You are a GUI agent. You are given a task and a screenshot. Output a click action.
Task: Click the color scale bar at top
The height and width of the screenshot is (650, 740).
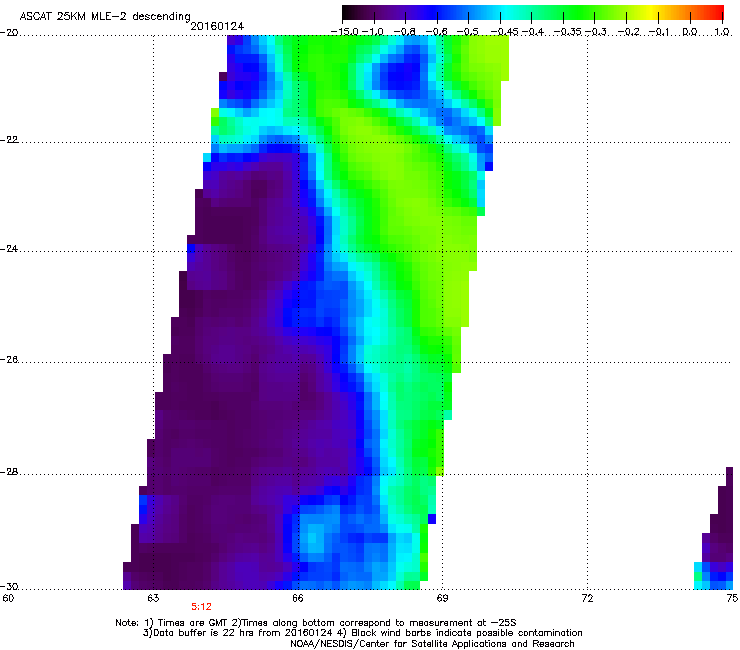click(533, 13)
